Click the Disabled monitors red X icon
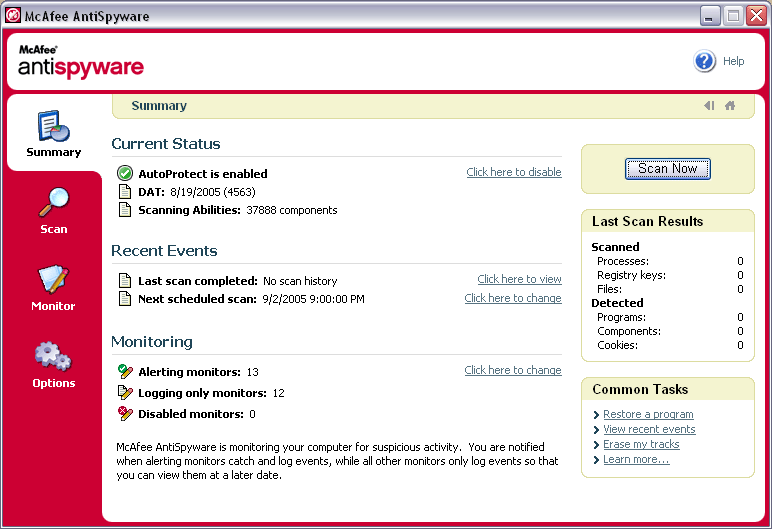Screen dimensions: 772x529 (125, 414)
